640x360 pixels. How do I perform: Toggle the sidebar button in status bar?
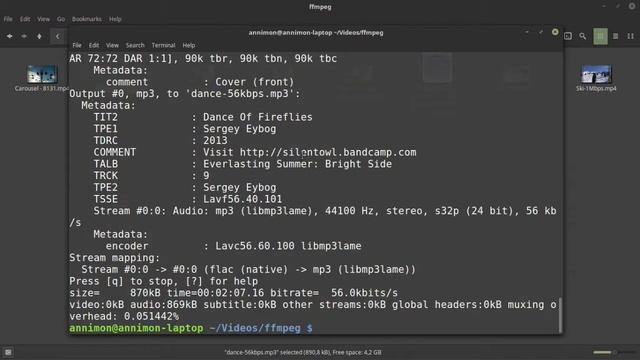pyautogui.click(x=8, y=352)
